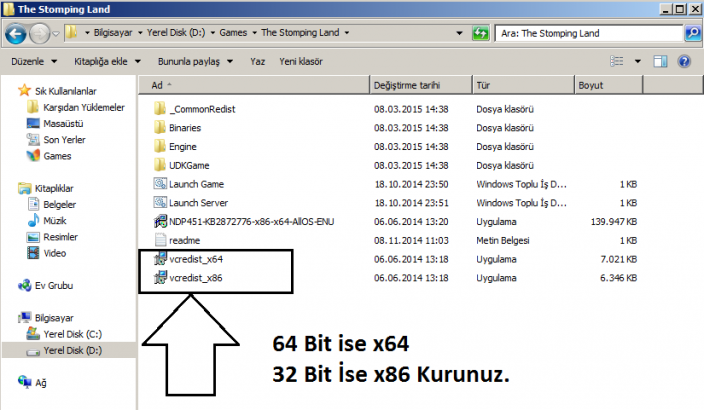
Task: Open Help with the question mark icon
Action: (684, 62)
